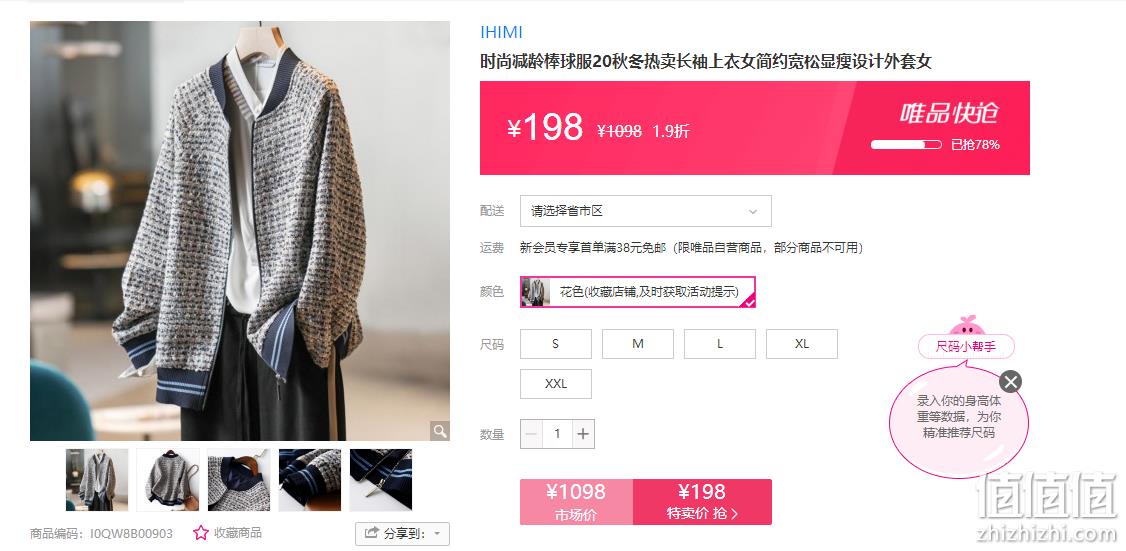Select size S
Image resolution: width=1126 pixels, height=551 pixels.
(556, 344)
